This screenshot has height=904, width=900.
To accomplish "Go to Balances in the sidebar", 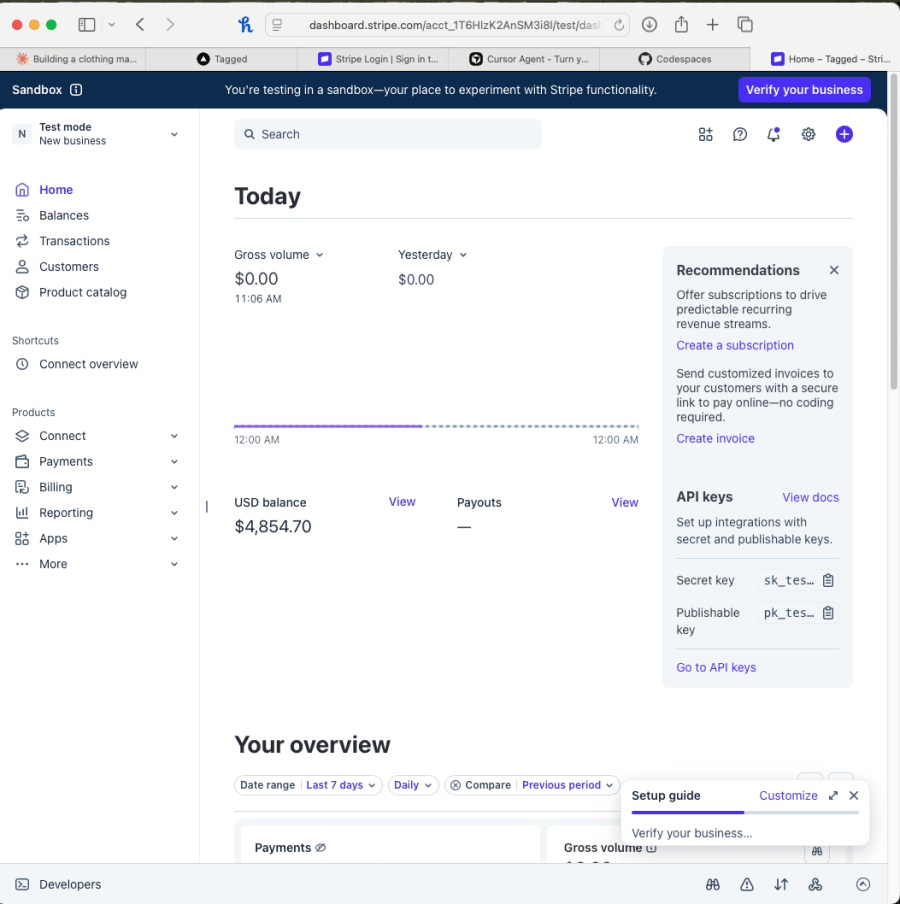I will (63, 216).
